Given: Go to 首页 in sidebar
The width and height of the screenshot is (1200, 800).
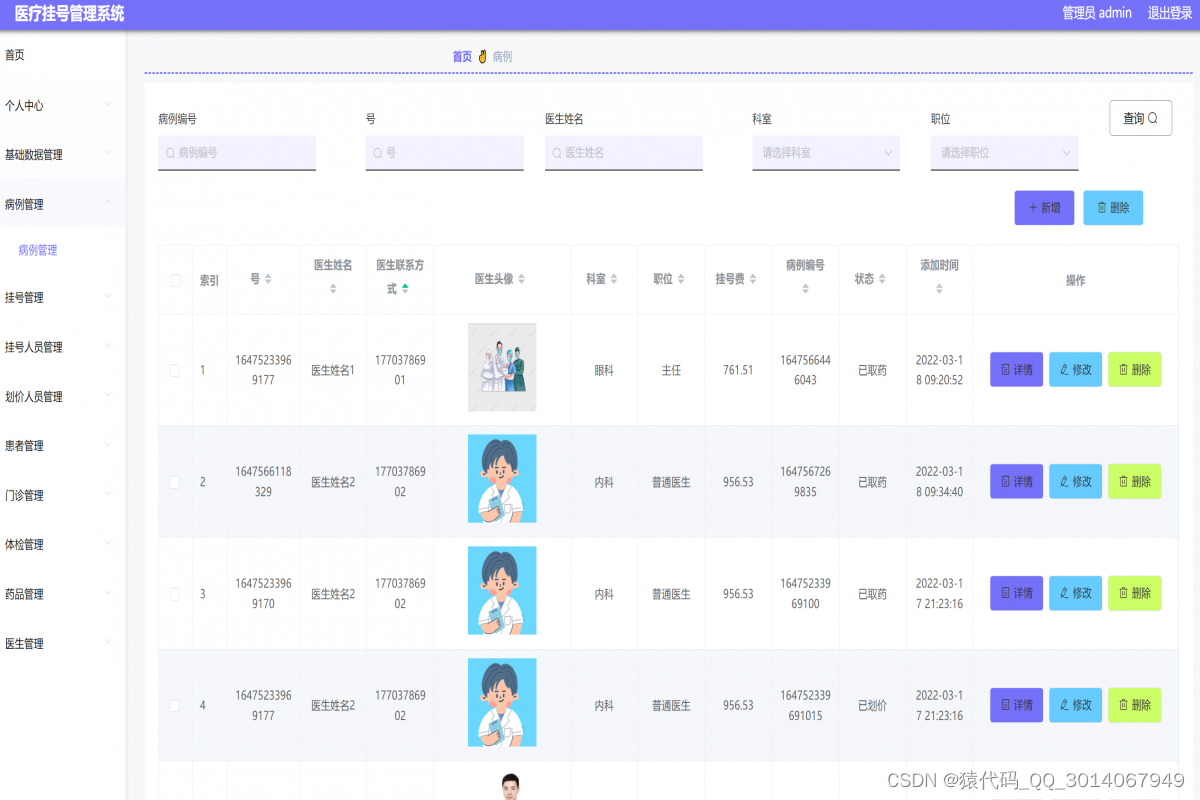Looking at the screenshot, I should tap(63, 55).
